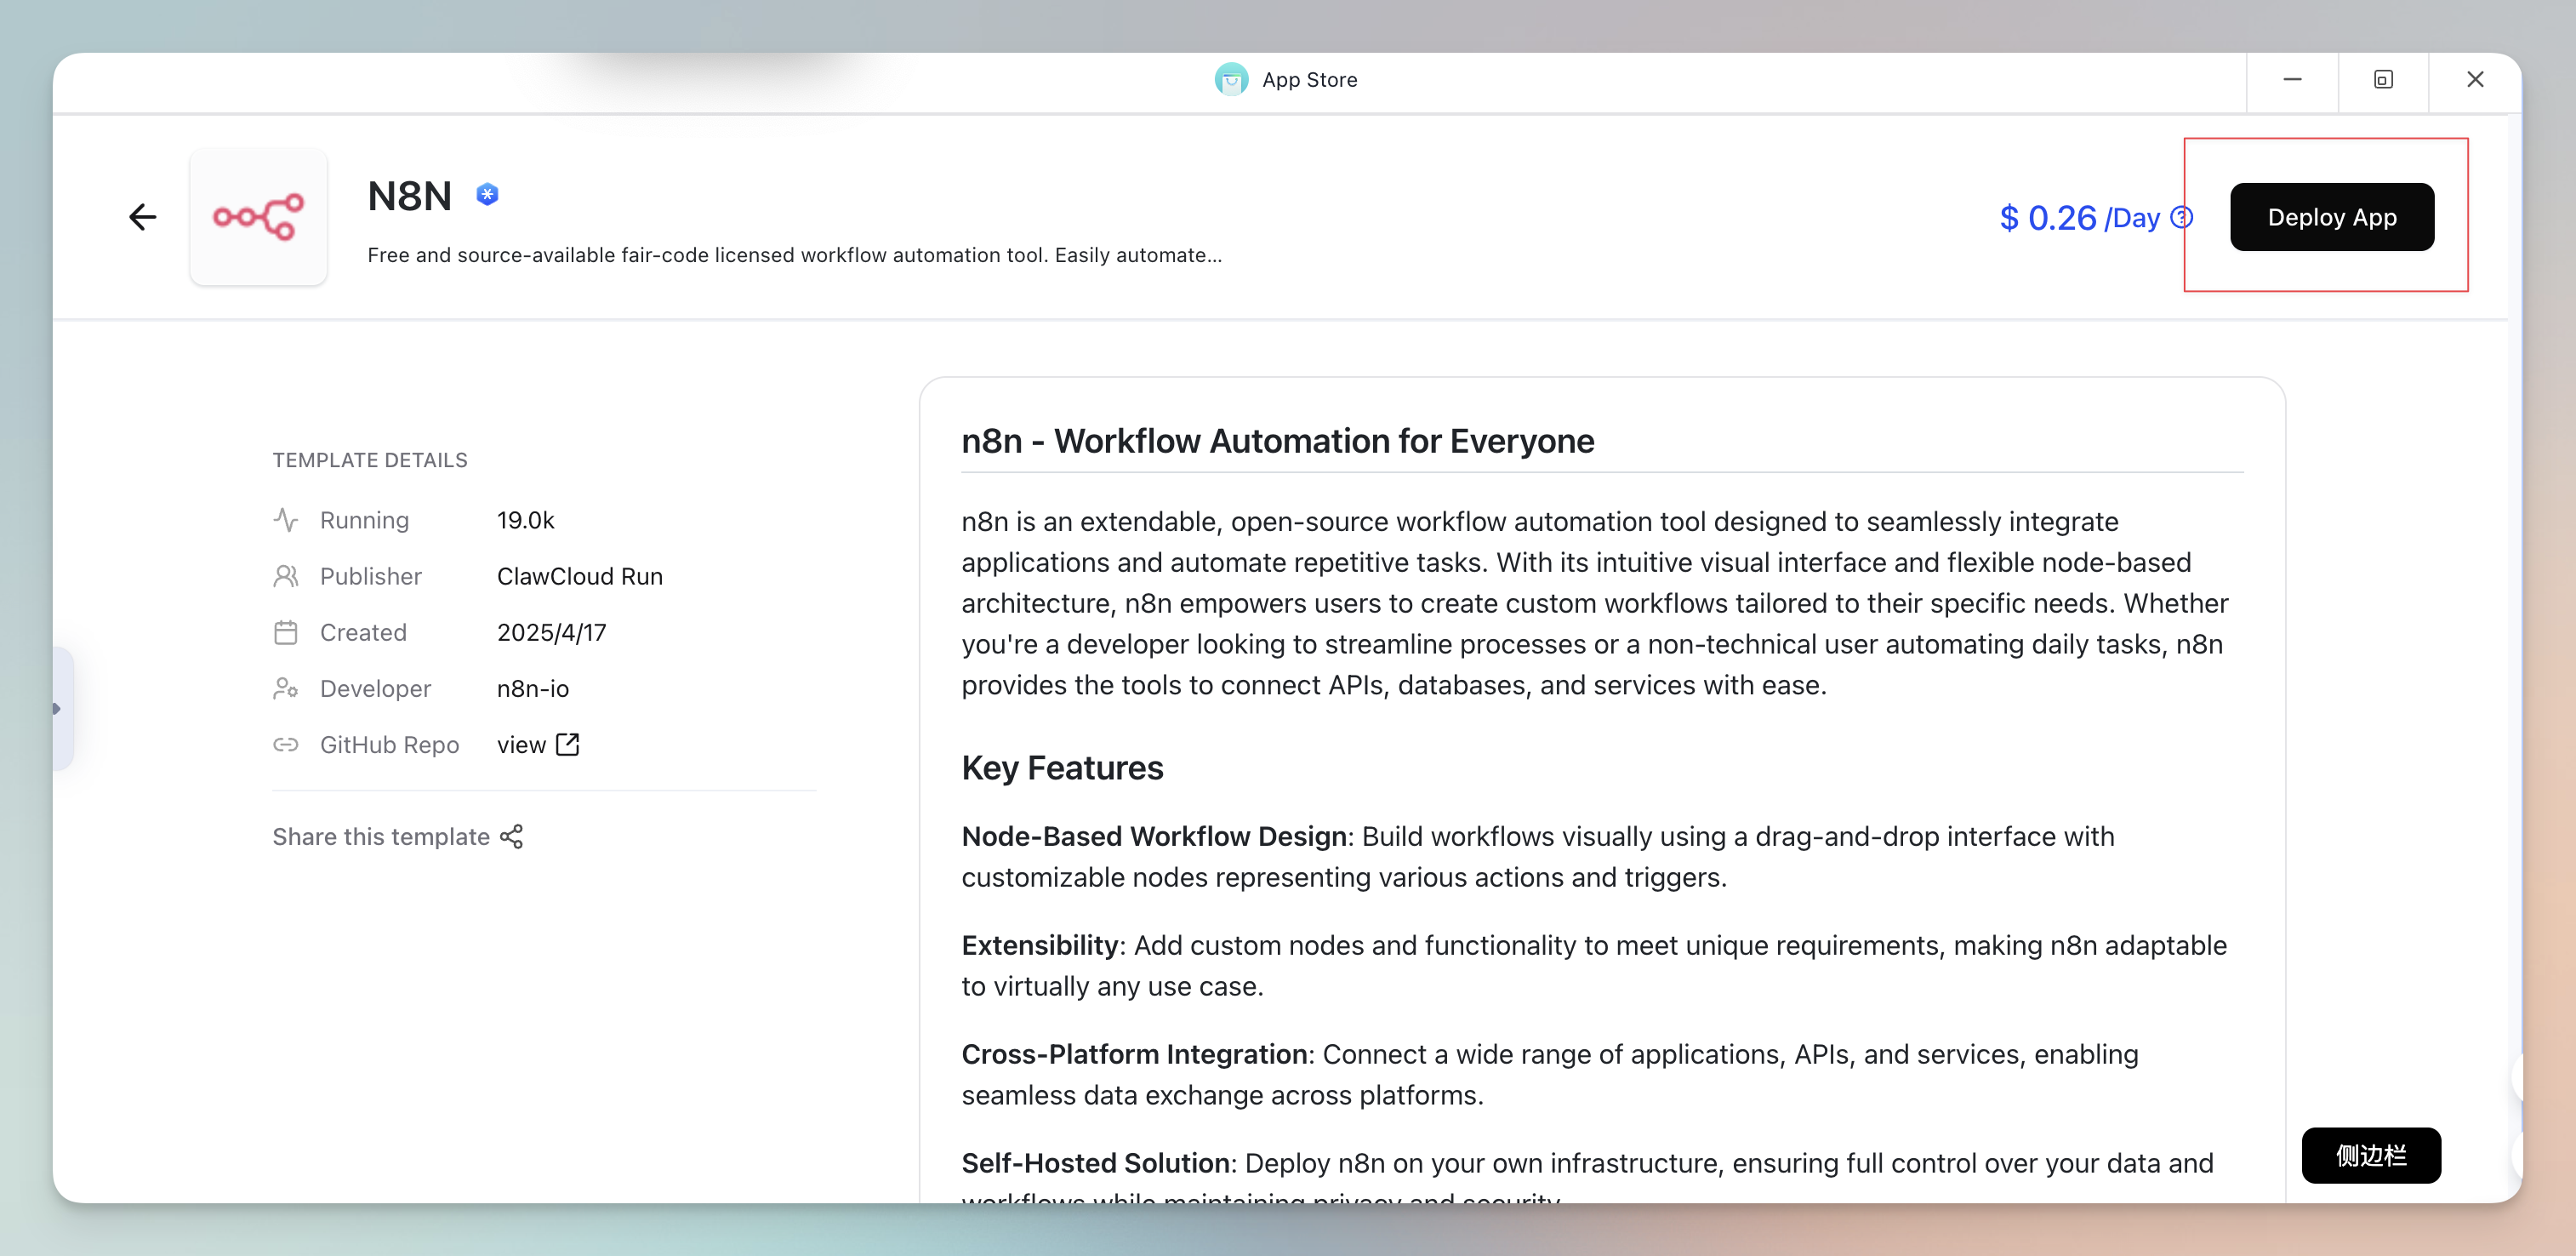Click Cross-Platform Integration bold text
Image resolution: width=2576 pixels, height=1256 pixels.
pos(1135,1055)
